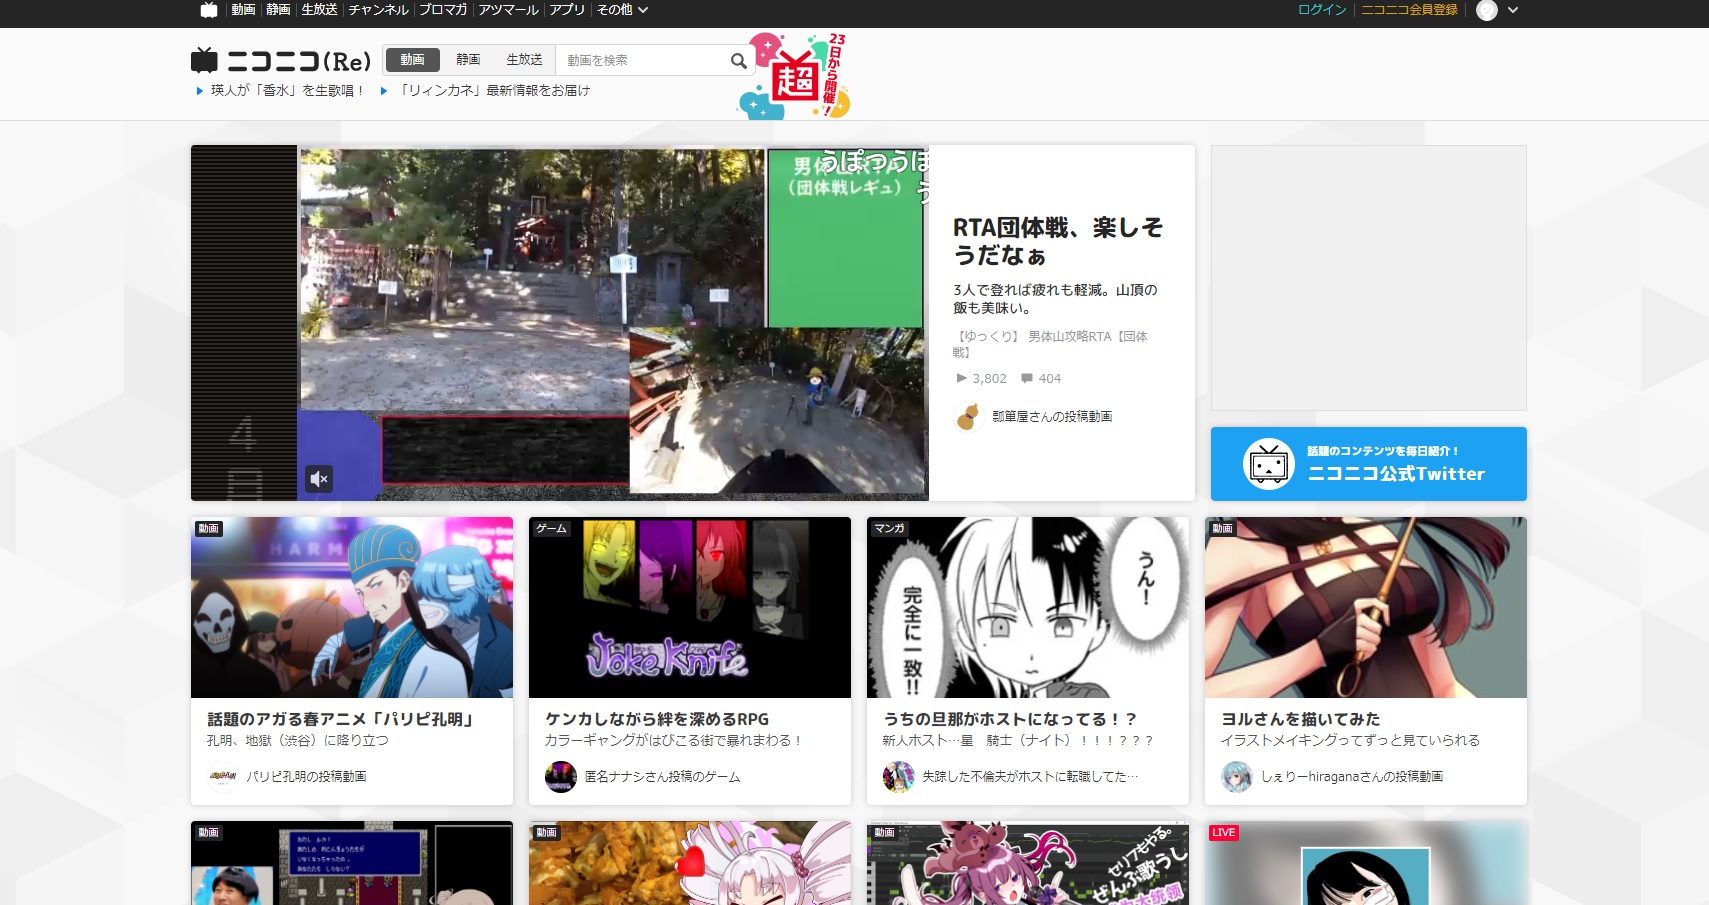Unmute the featured video with speaker icon
1709x905 pixels.
[x=319, y=479]
